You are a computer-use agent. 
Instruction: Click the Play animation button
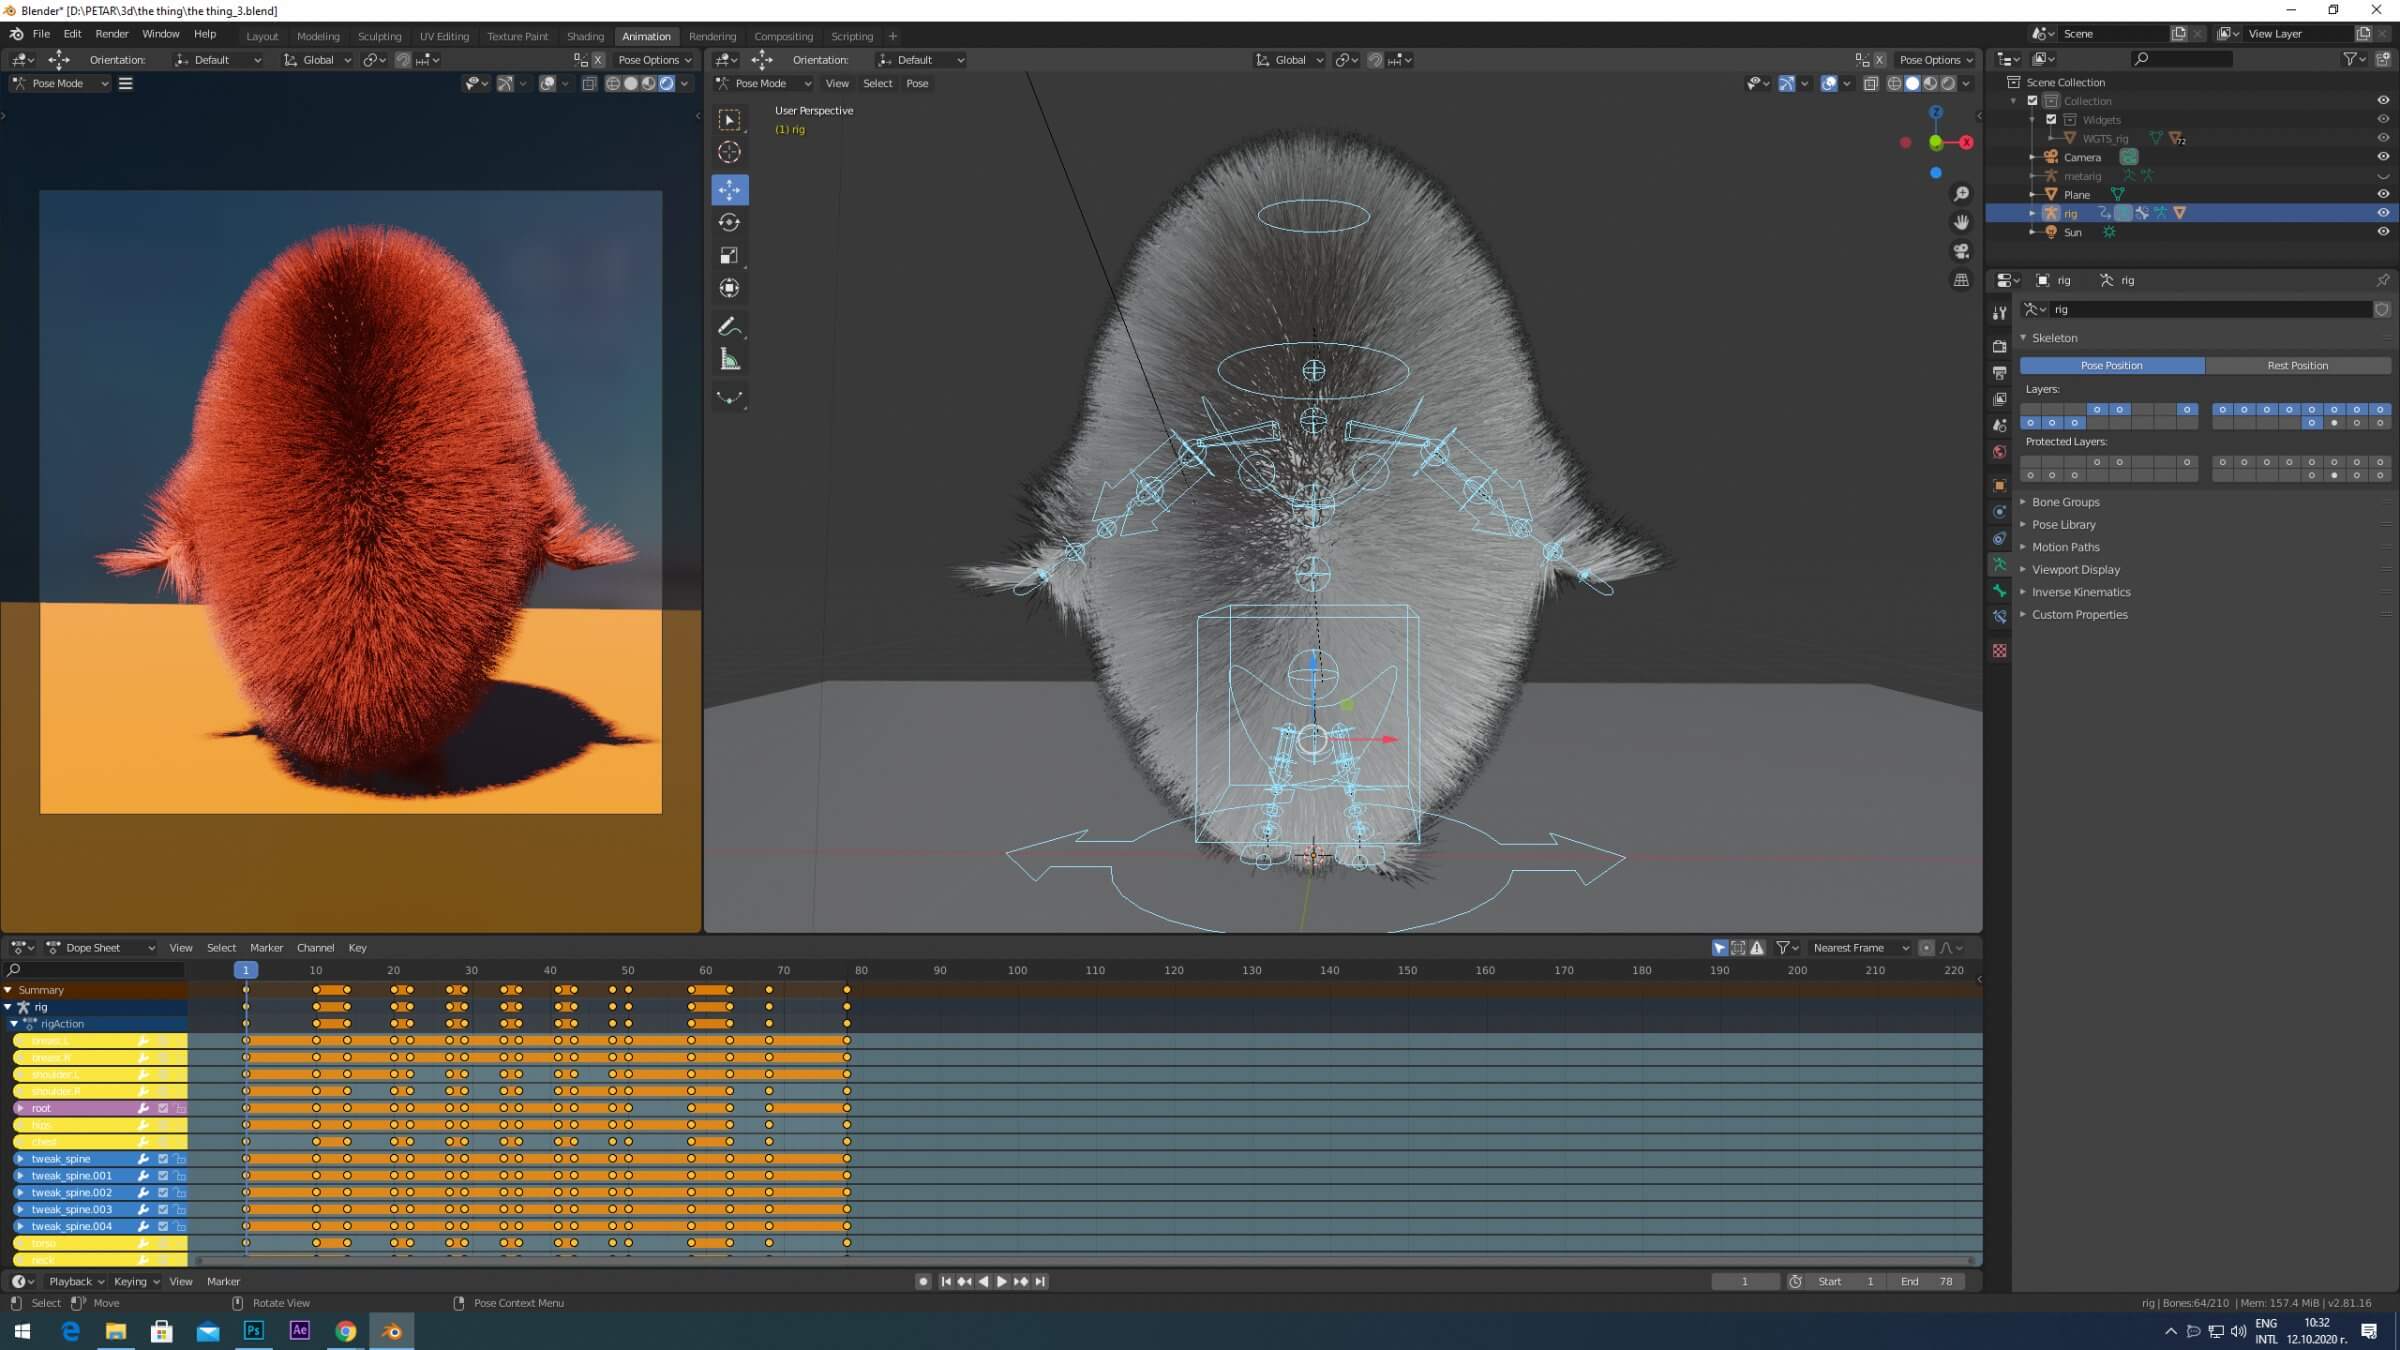pyautogui.click(x=1002, y=1281)
